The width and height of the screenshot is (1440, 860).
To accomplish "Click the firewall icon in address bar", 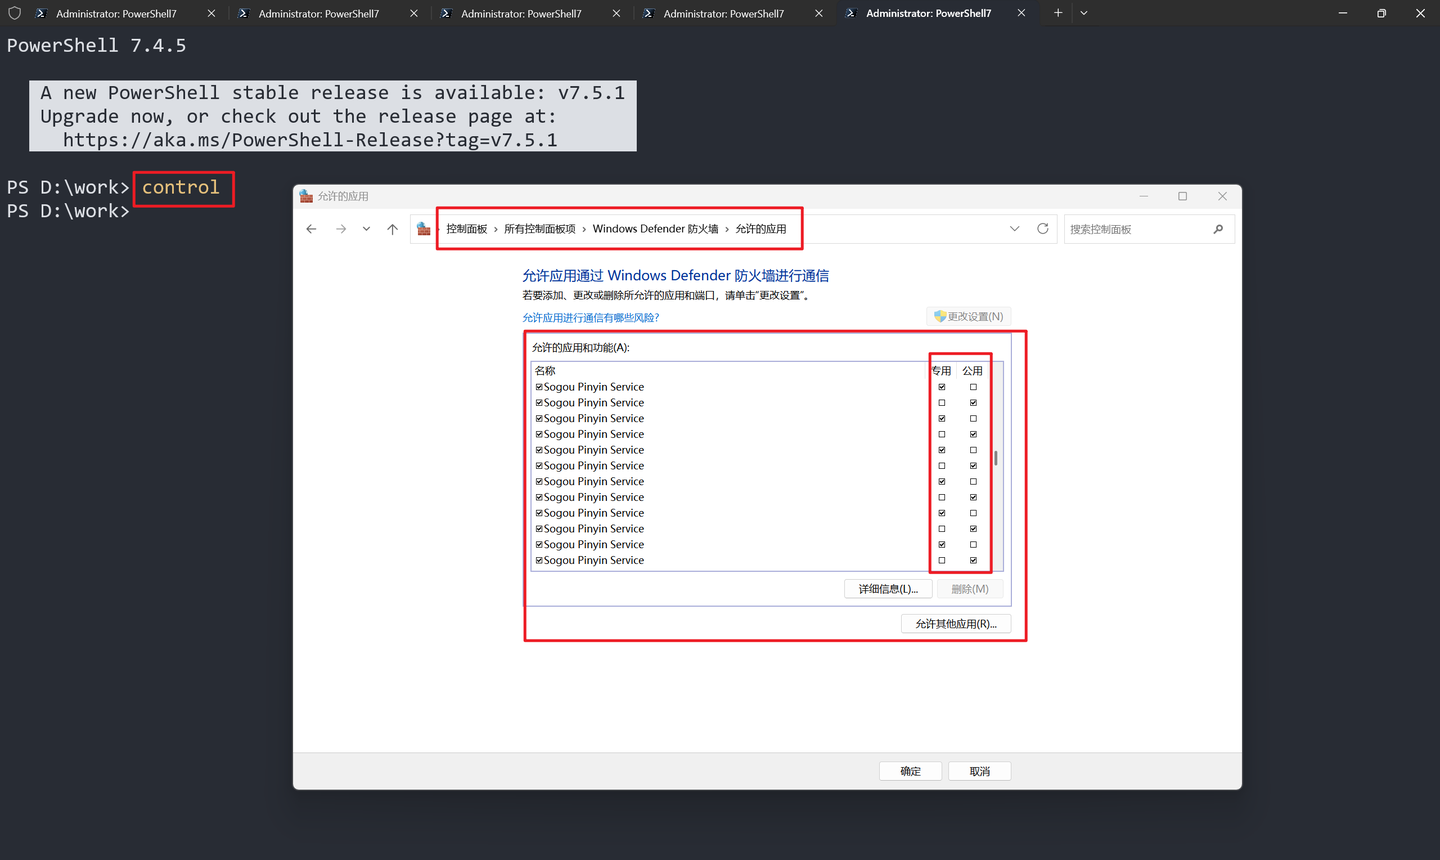I will [424, 229].
